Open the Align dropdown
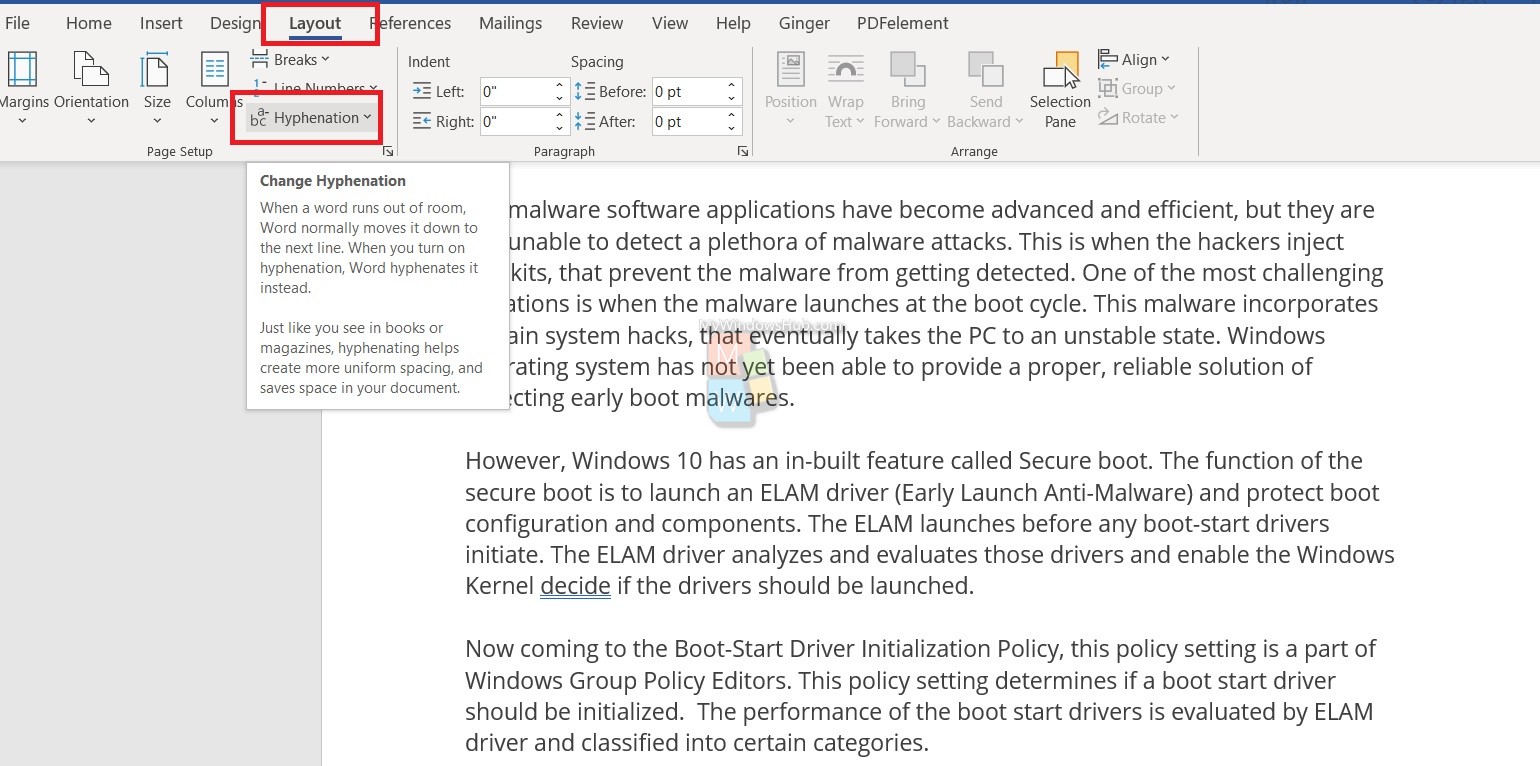1540x766 pixels. click(x=1134, y=60)
